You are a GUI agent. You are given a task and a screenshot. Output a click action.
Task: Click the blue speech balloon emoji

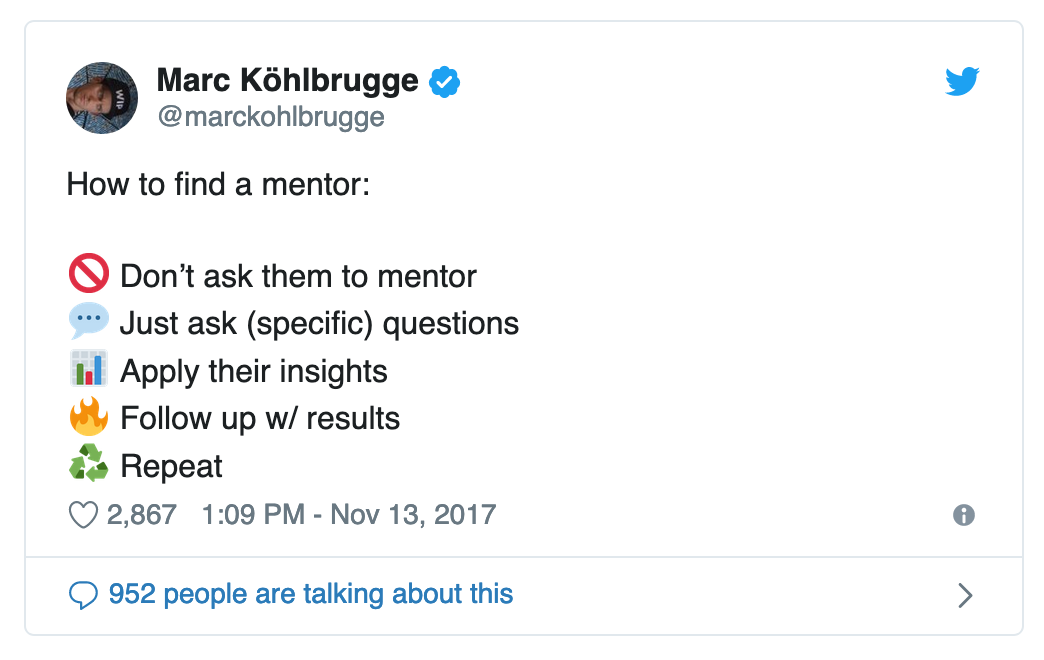click(88, 322)
